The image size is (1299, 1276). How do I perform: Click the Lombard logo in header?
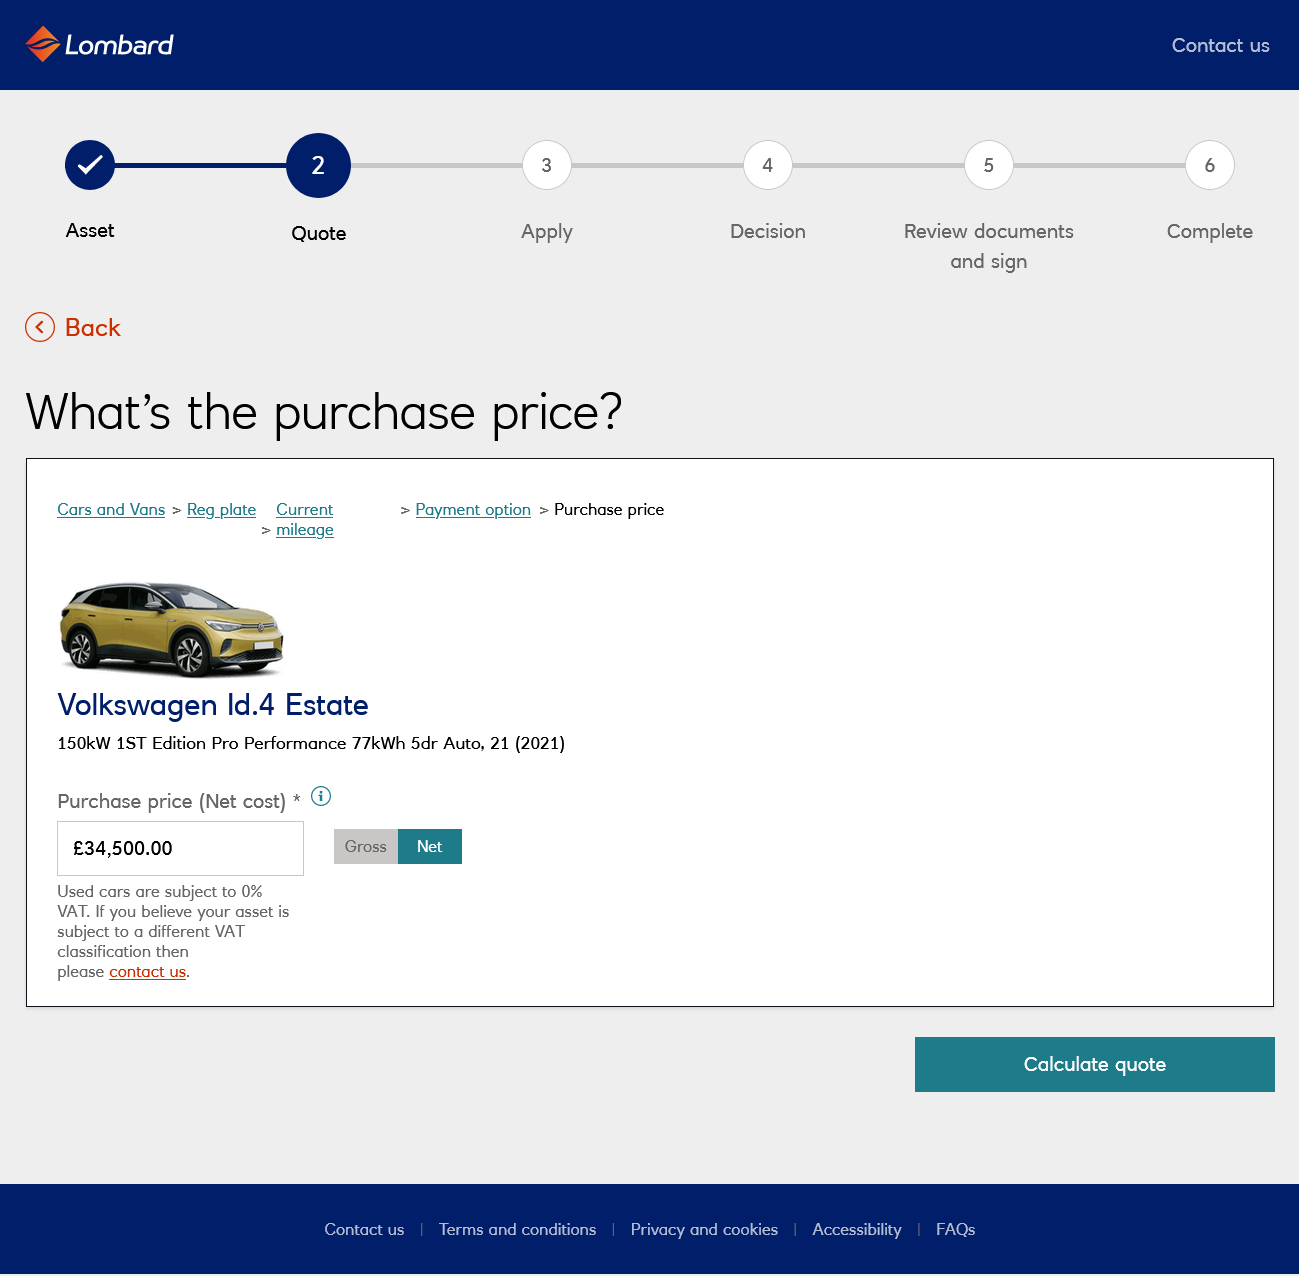point(99,45)
